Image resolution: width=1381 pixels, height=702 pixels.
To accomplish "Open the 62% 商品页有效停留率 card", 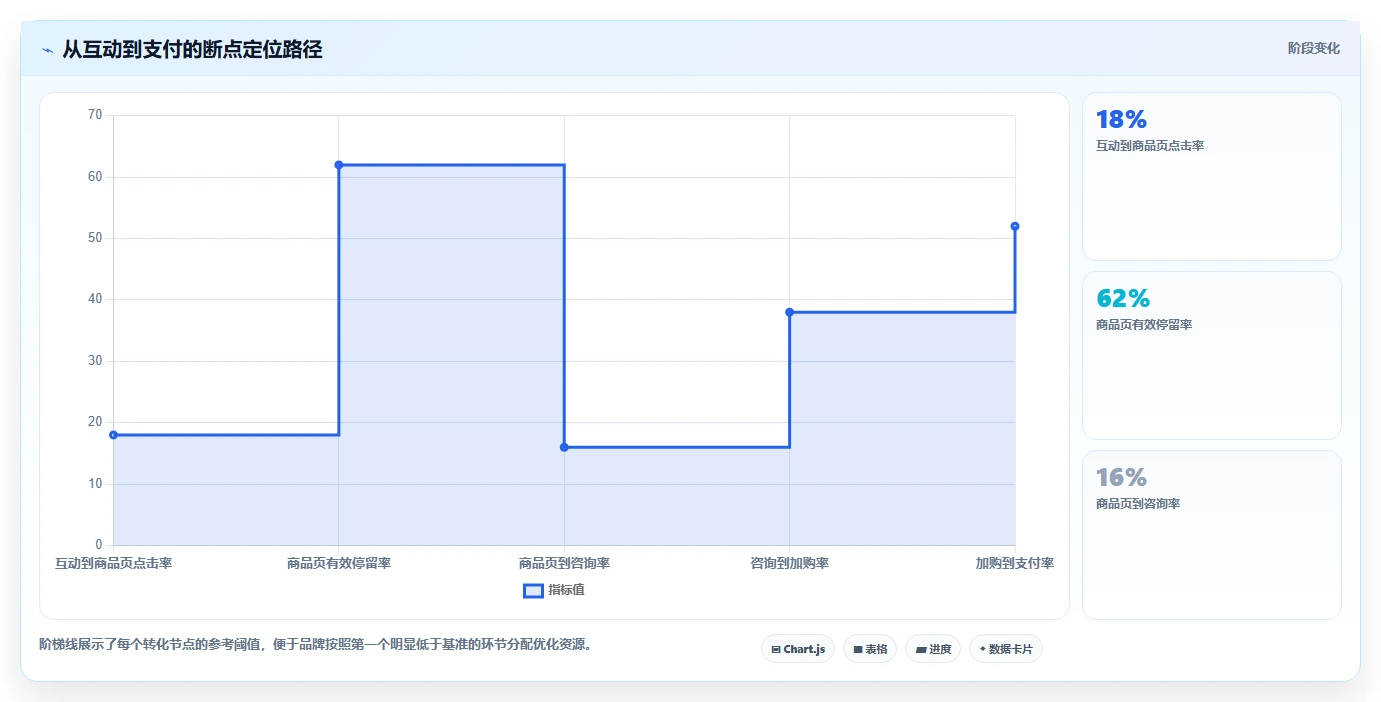I will [x=1212, y=355].
